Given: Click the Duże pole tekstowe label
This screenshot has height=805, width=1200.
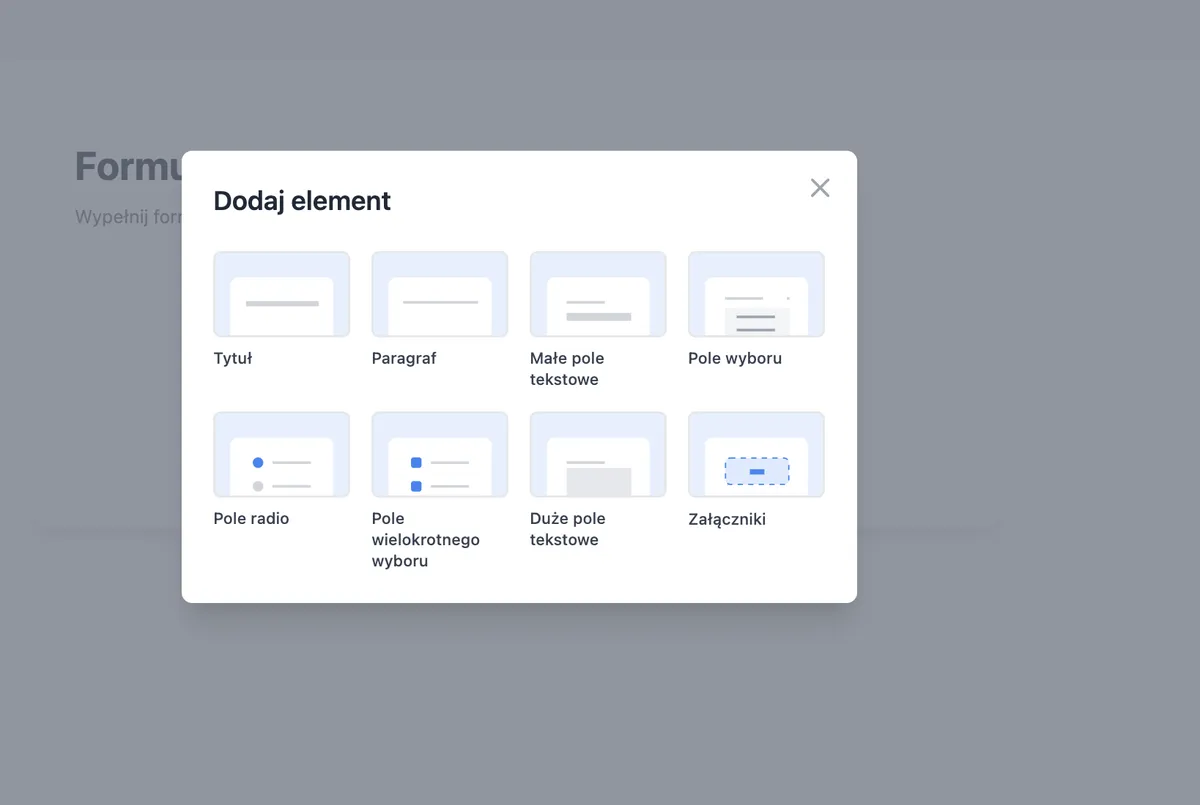Looking at the screenshot, I should (x=567, y=529).
